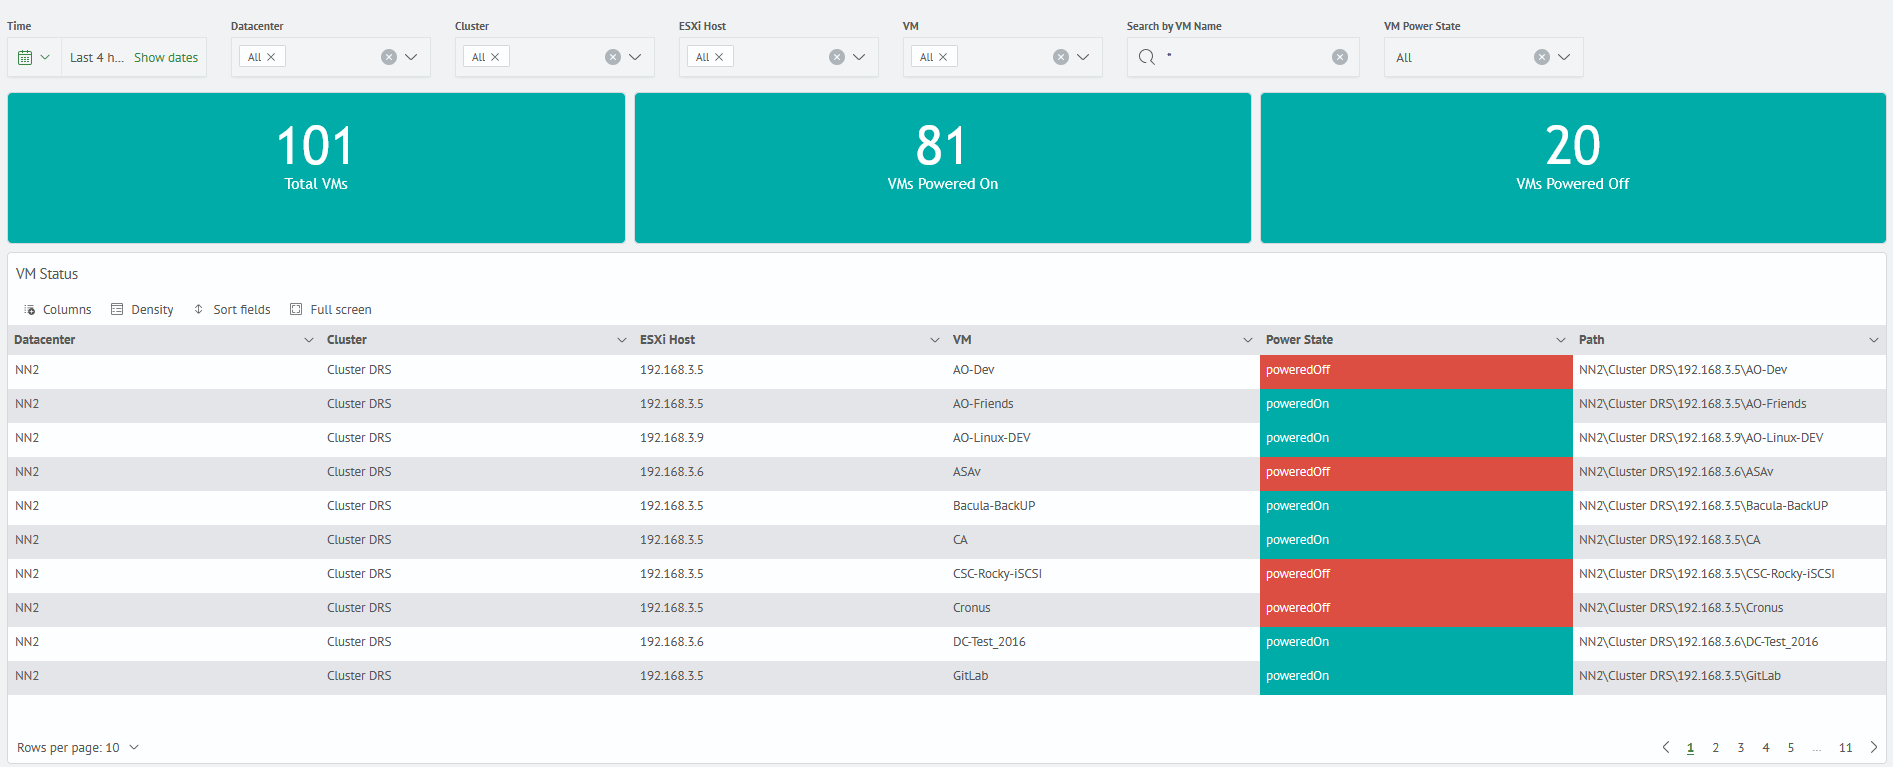
Task: Expand the VM filter dropdown
Action: [1083, 57]
